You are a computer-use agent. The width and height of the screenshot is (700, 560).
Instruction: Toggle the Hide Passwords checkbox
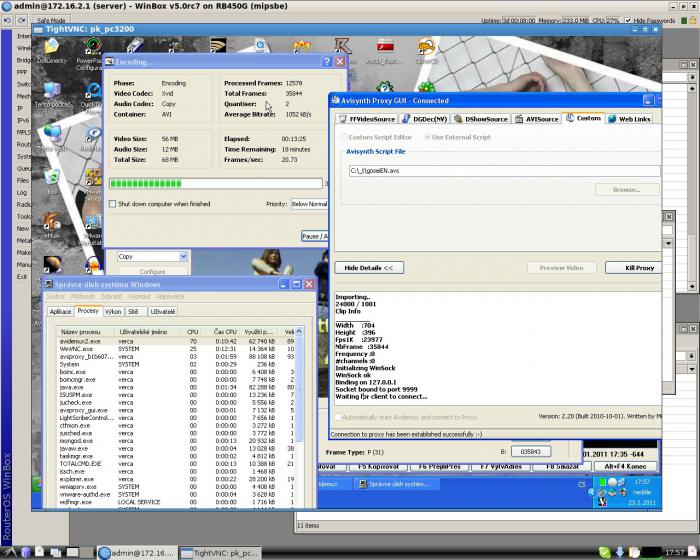coord(628,20)
